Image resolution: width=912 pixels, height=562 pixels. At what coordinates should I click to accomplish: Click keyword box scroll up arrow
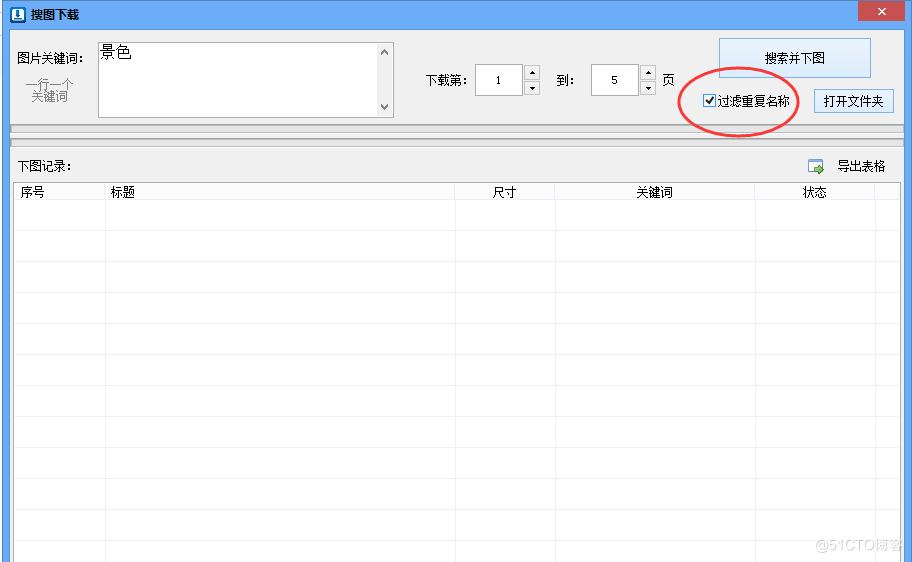point(384,52)
